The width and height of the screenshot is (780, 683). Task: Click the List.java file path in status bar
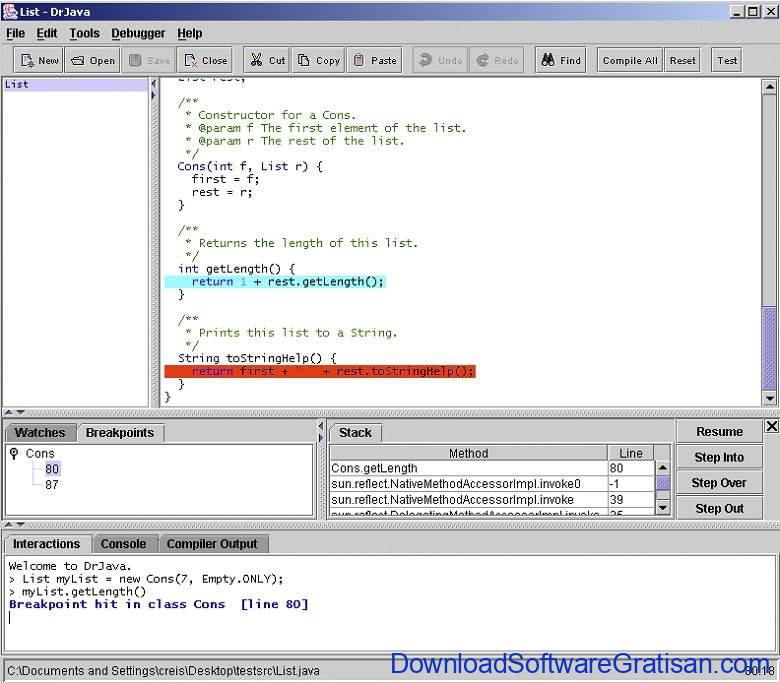(x=163, y=671)
